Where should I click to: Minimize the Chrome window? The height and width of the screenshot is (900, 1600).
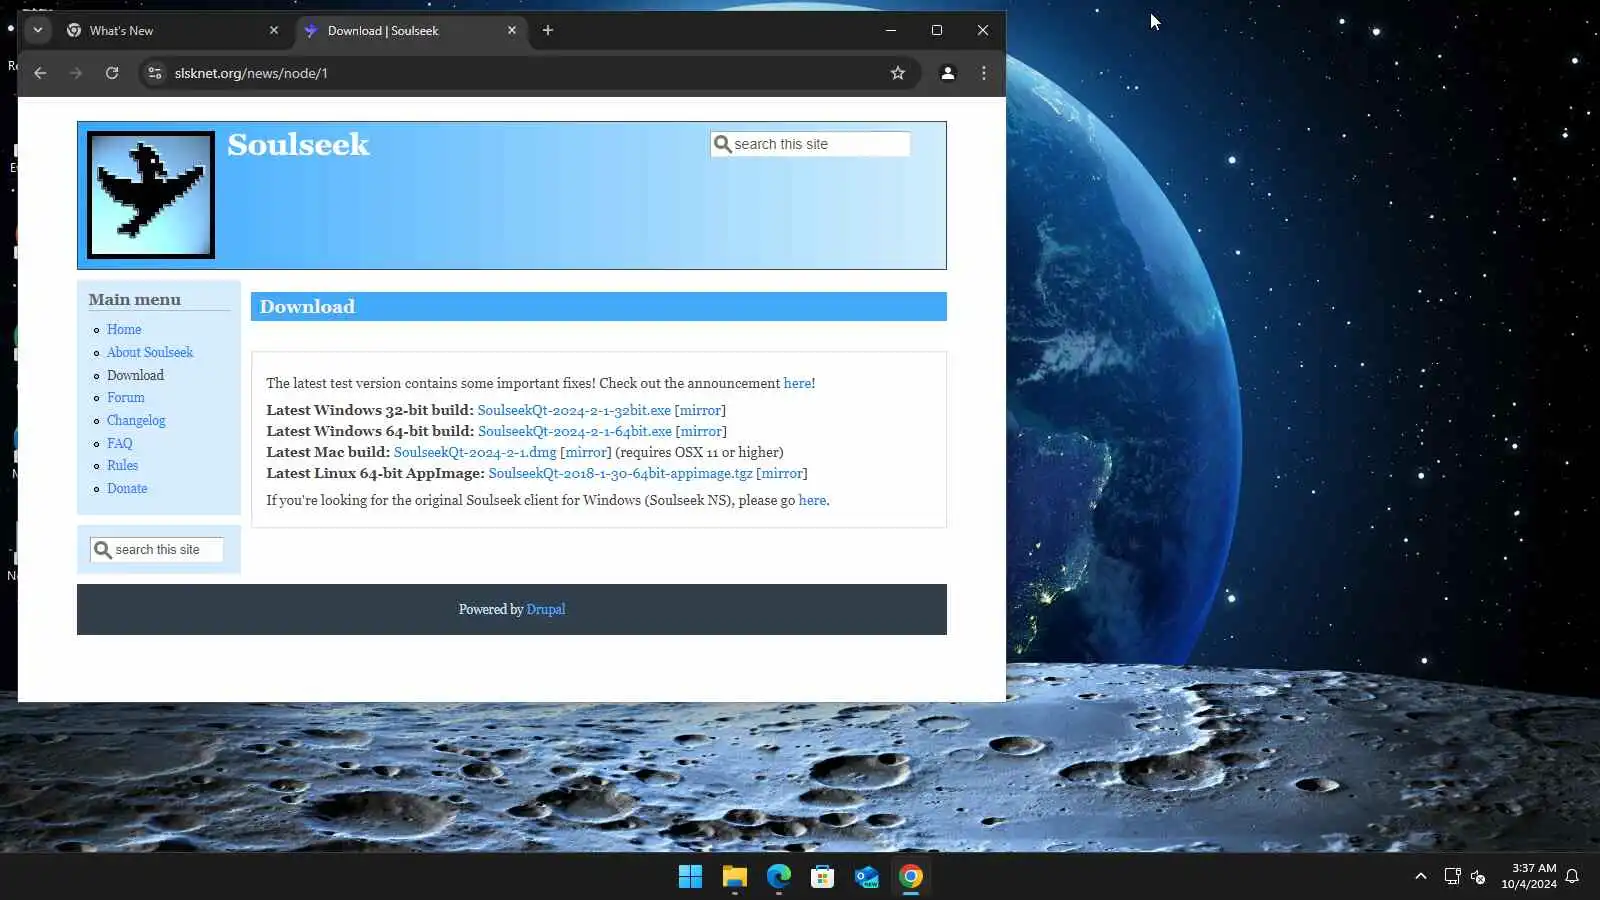coord(890,30)
